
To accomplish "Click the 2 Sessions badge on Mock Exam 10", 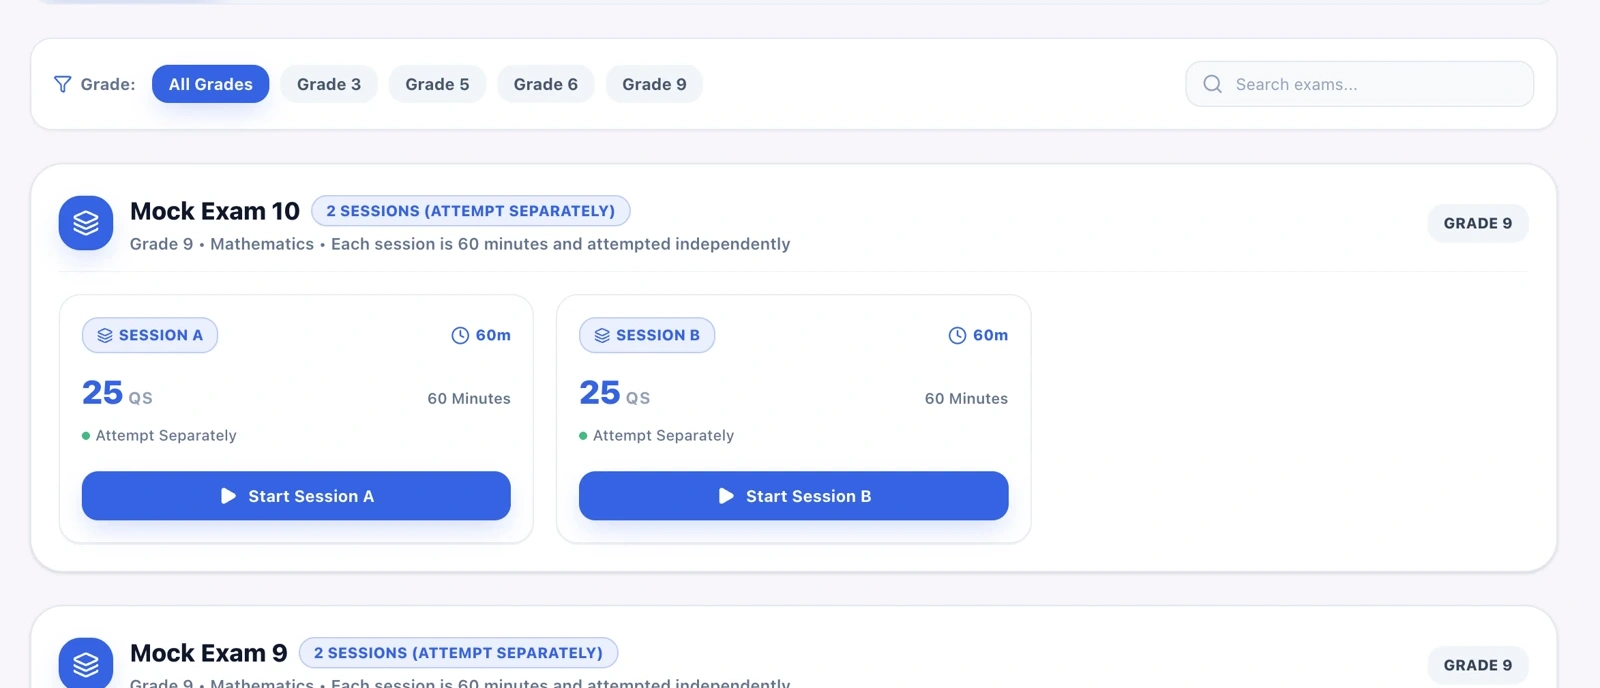I will pos(471,211).
